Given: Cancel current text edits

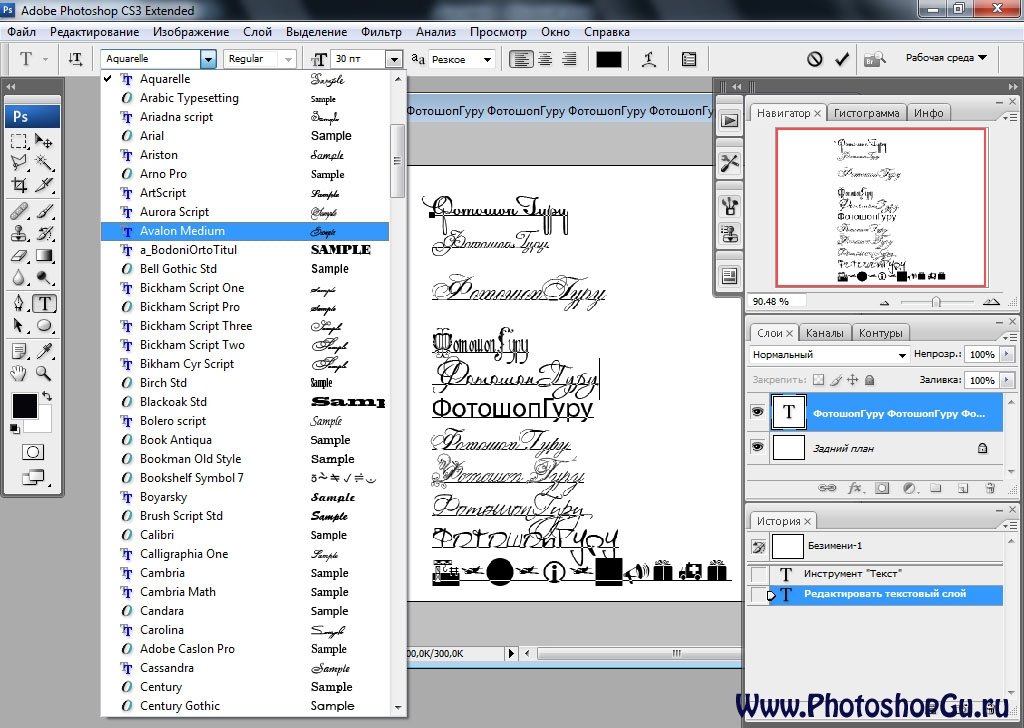Looking at the screenshot, I should click(x=814, y=59).
